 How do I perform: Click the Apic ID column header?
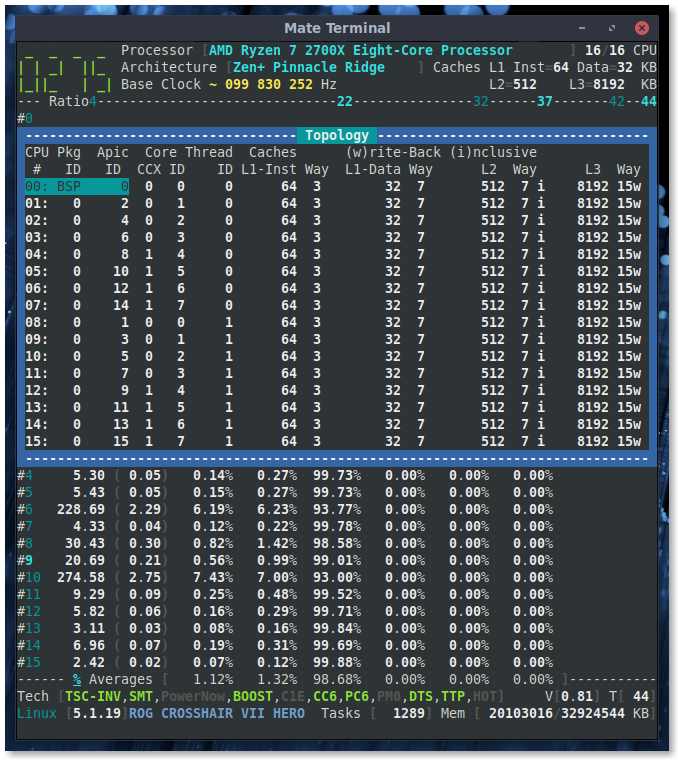(x=113, y=161)
